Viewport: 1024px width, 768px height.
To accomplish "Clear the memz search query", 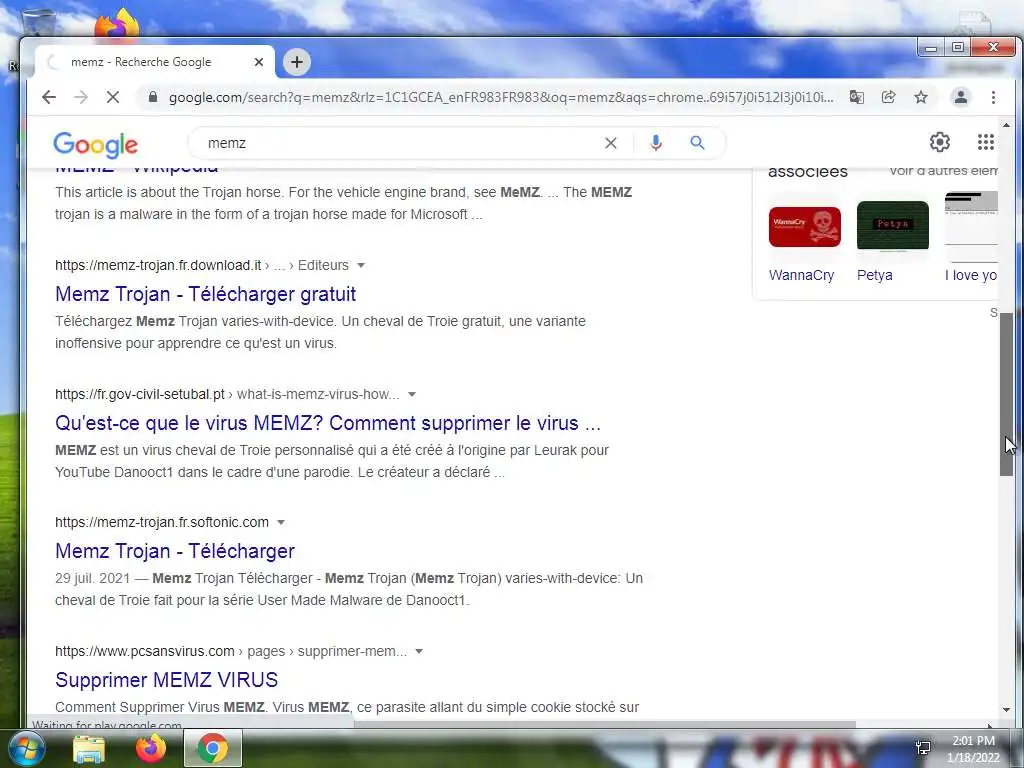I will click(611, 143).
